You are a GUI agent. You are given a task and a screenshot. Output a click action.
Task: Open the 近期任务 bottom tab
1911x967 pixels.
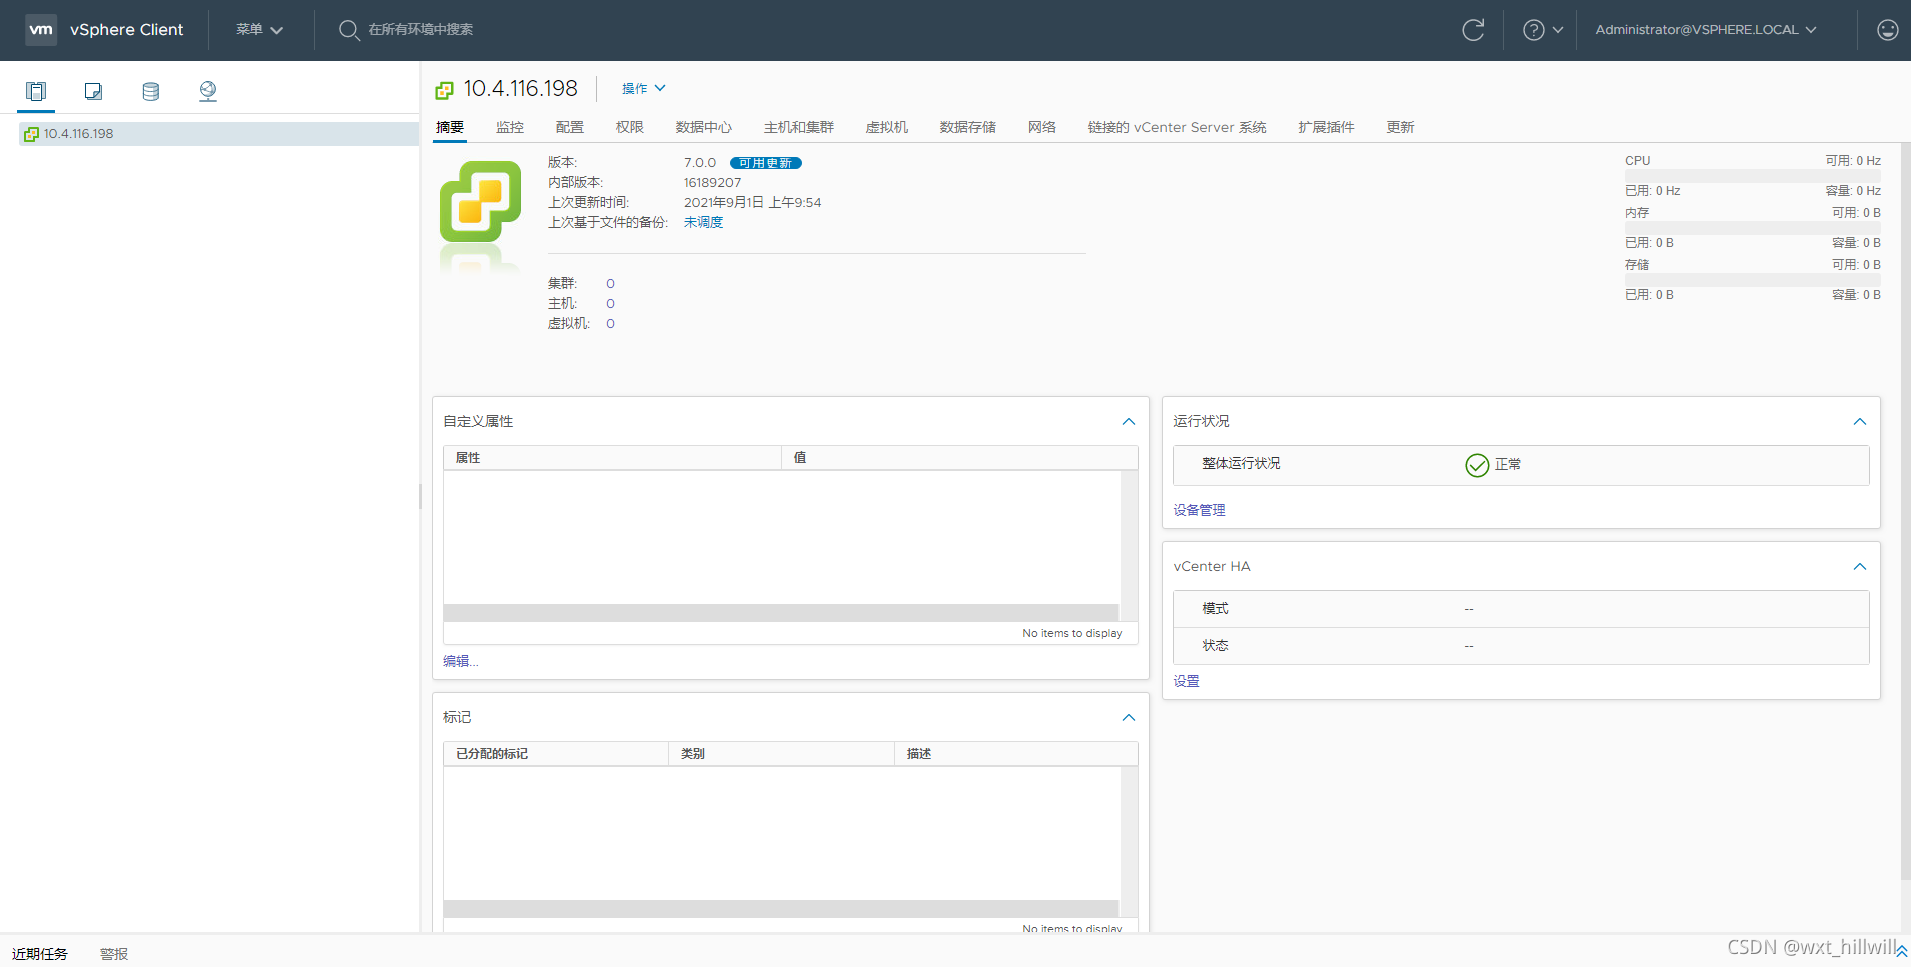40,954
